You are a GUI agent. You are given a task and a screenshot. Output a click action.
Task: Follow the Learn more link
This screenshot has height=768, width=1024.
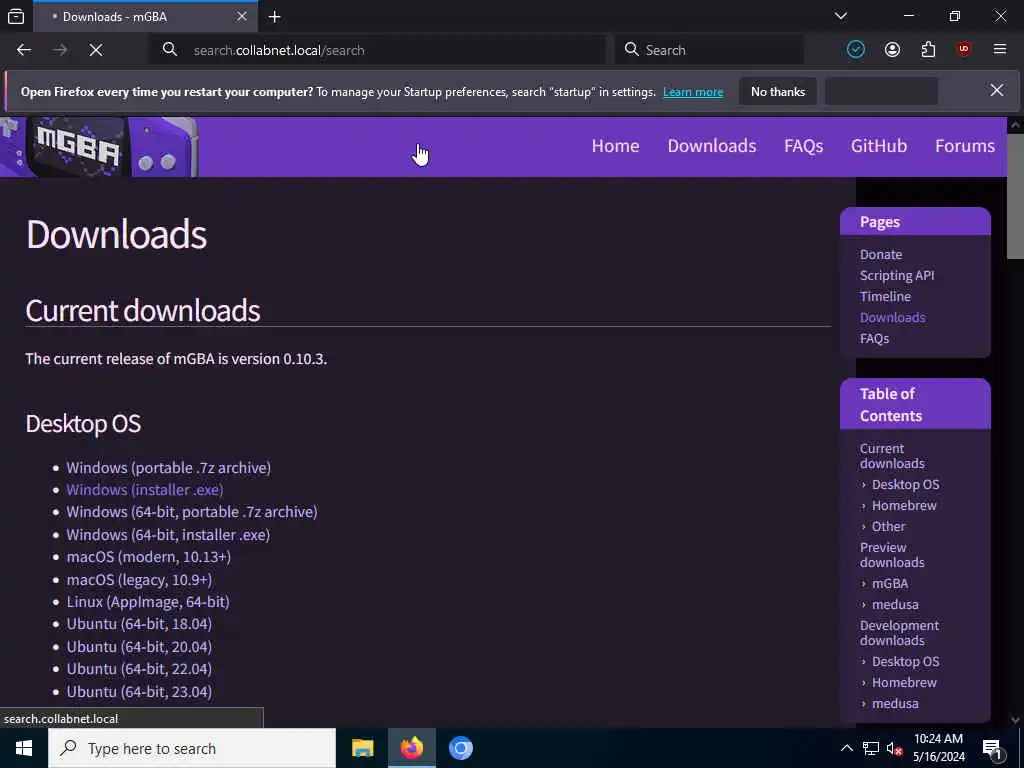click(x=693, y=92)
